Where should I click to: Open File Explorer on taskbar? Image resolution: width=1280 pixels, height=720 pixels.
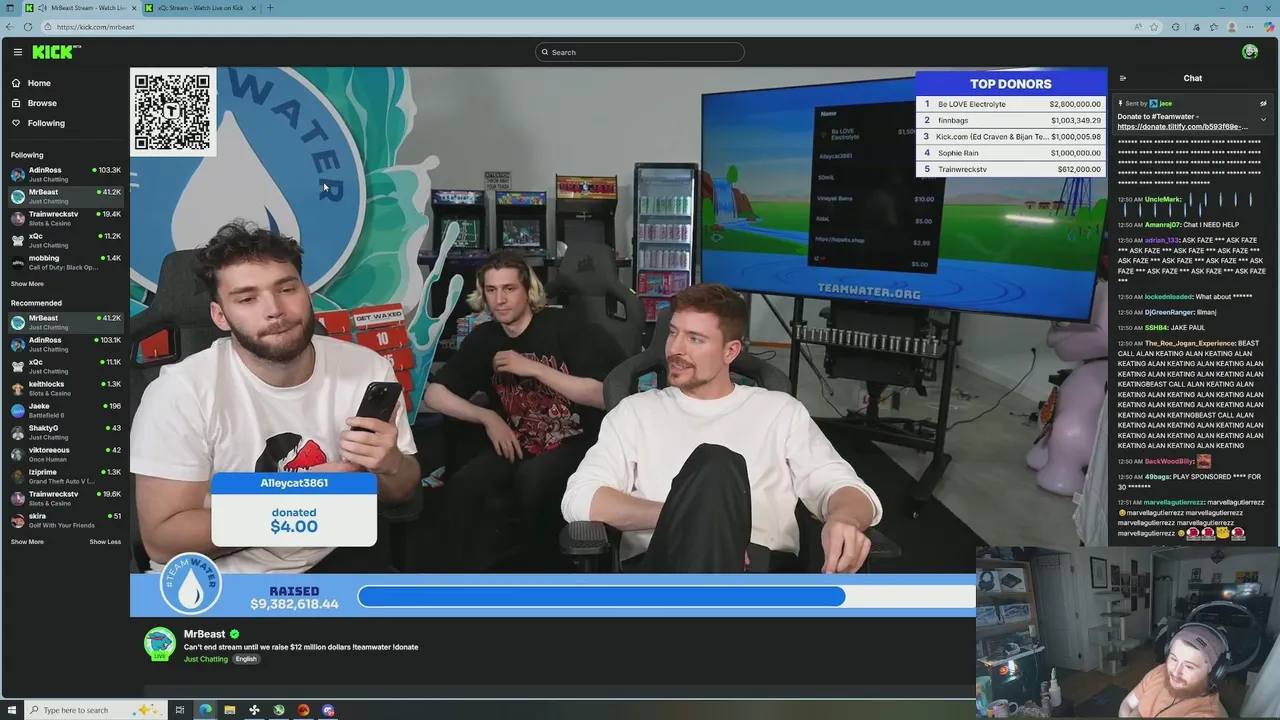229,710
